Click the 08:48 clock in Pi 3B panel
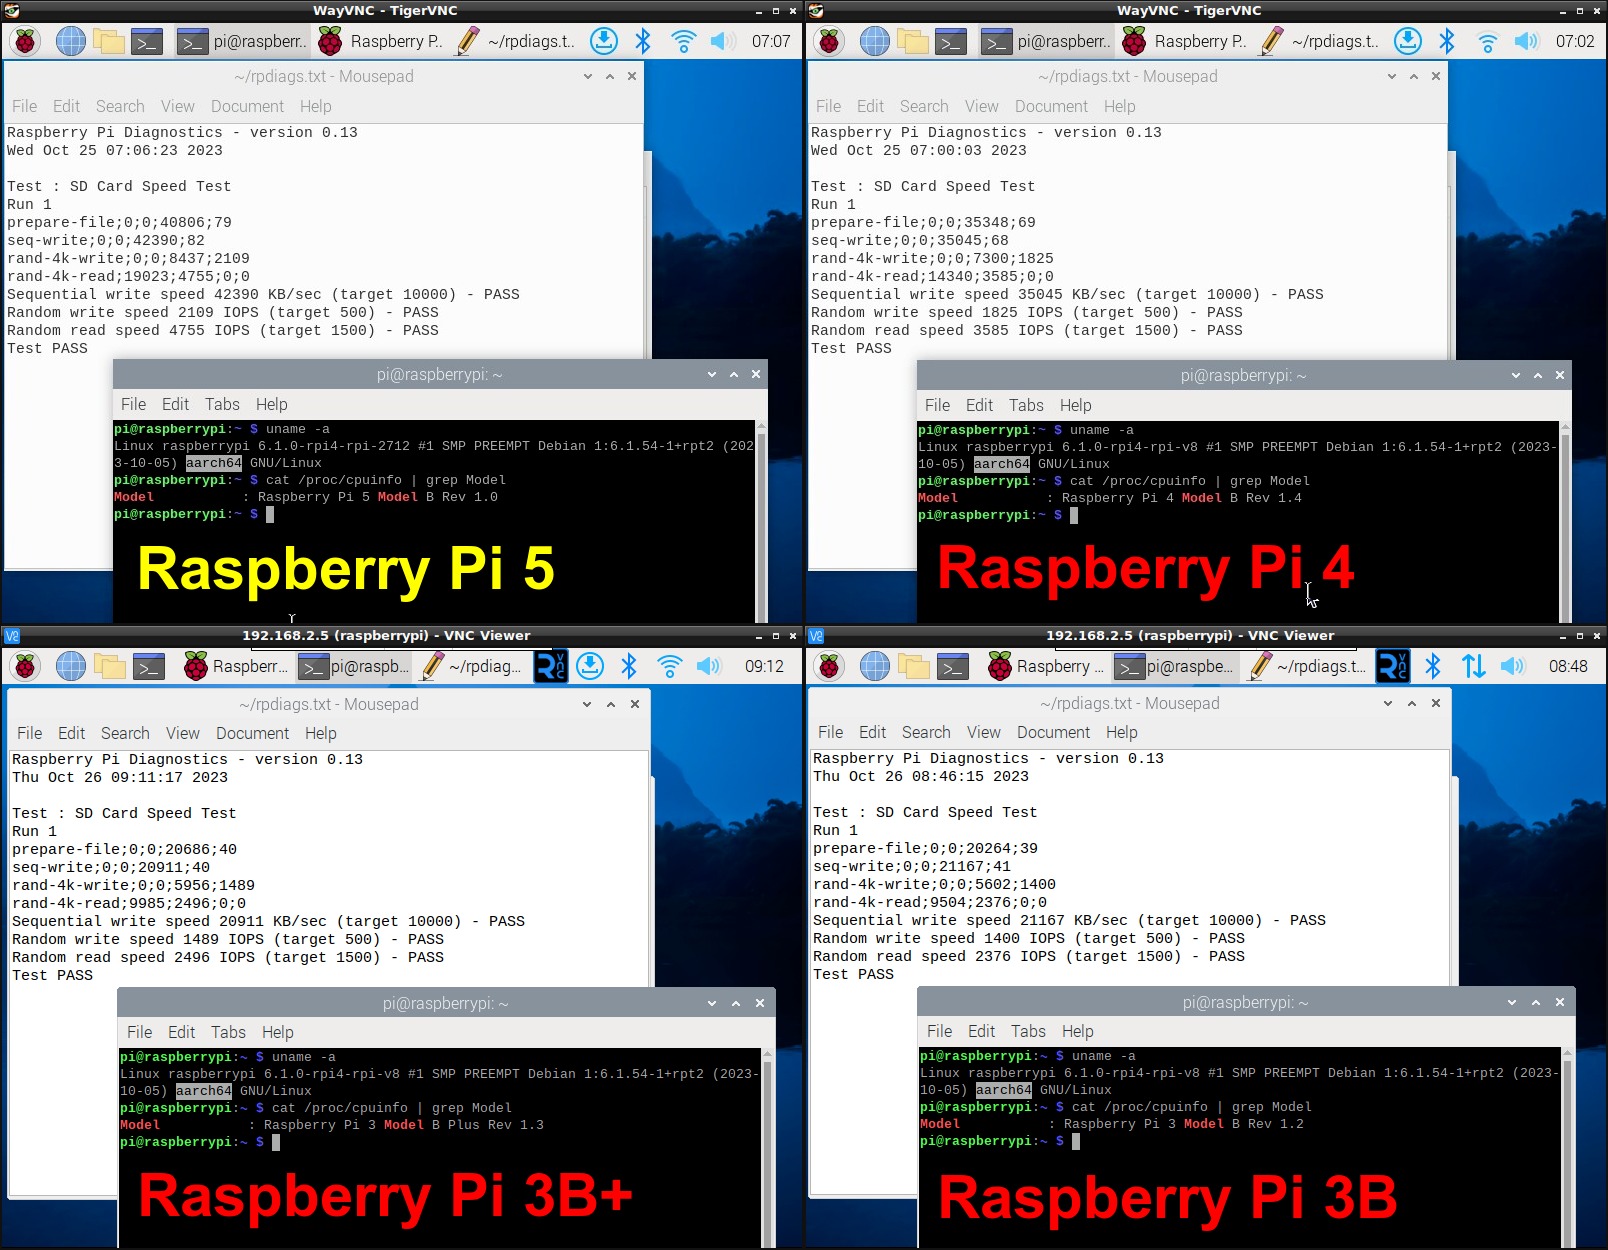This screenshot has width=1608, height=1250. [1568, 666]
